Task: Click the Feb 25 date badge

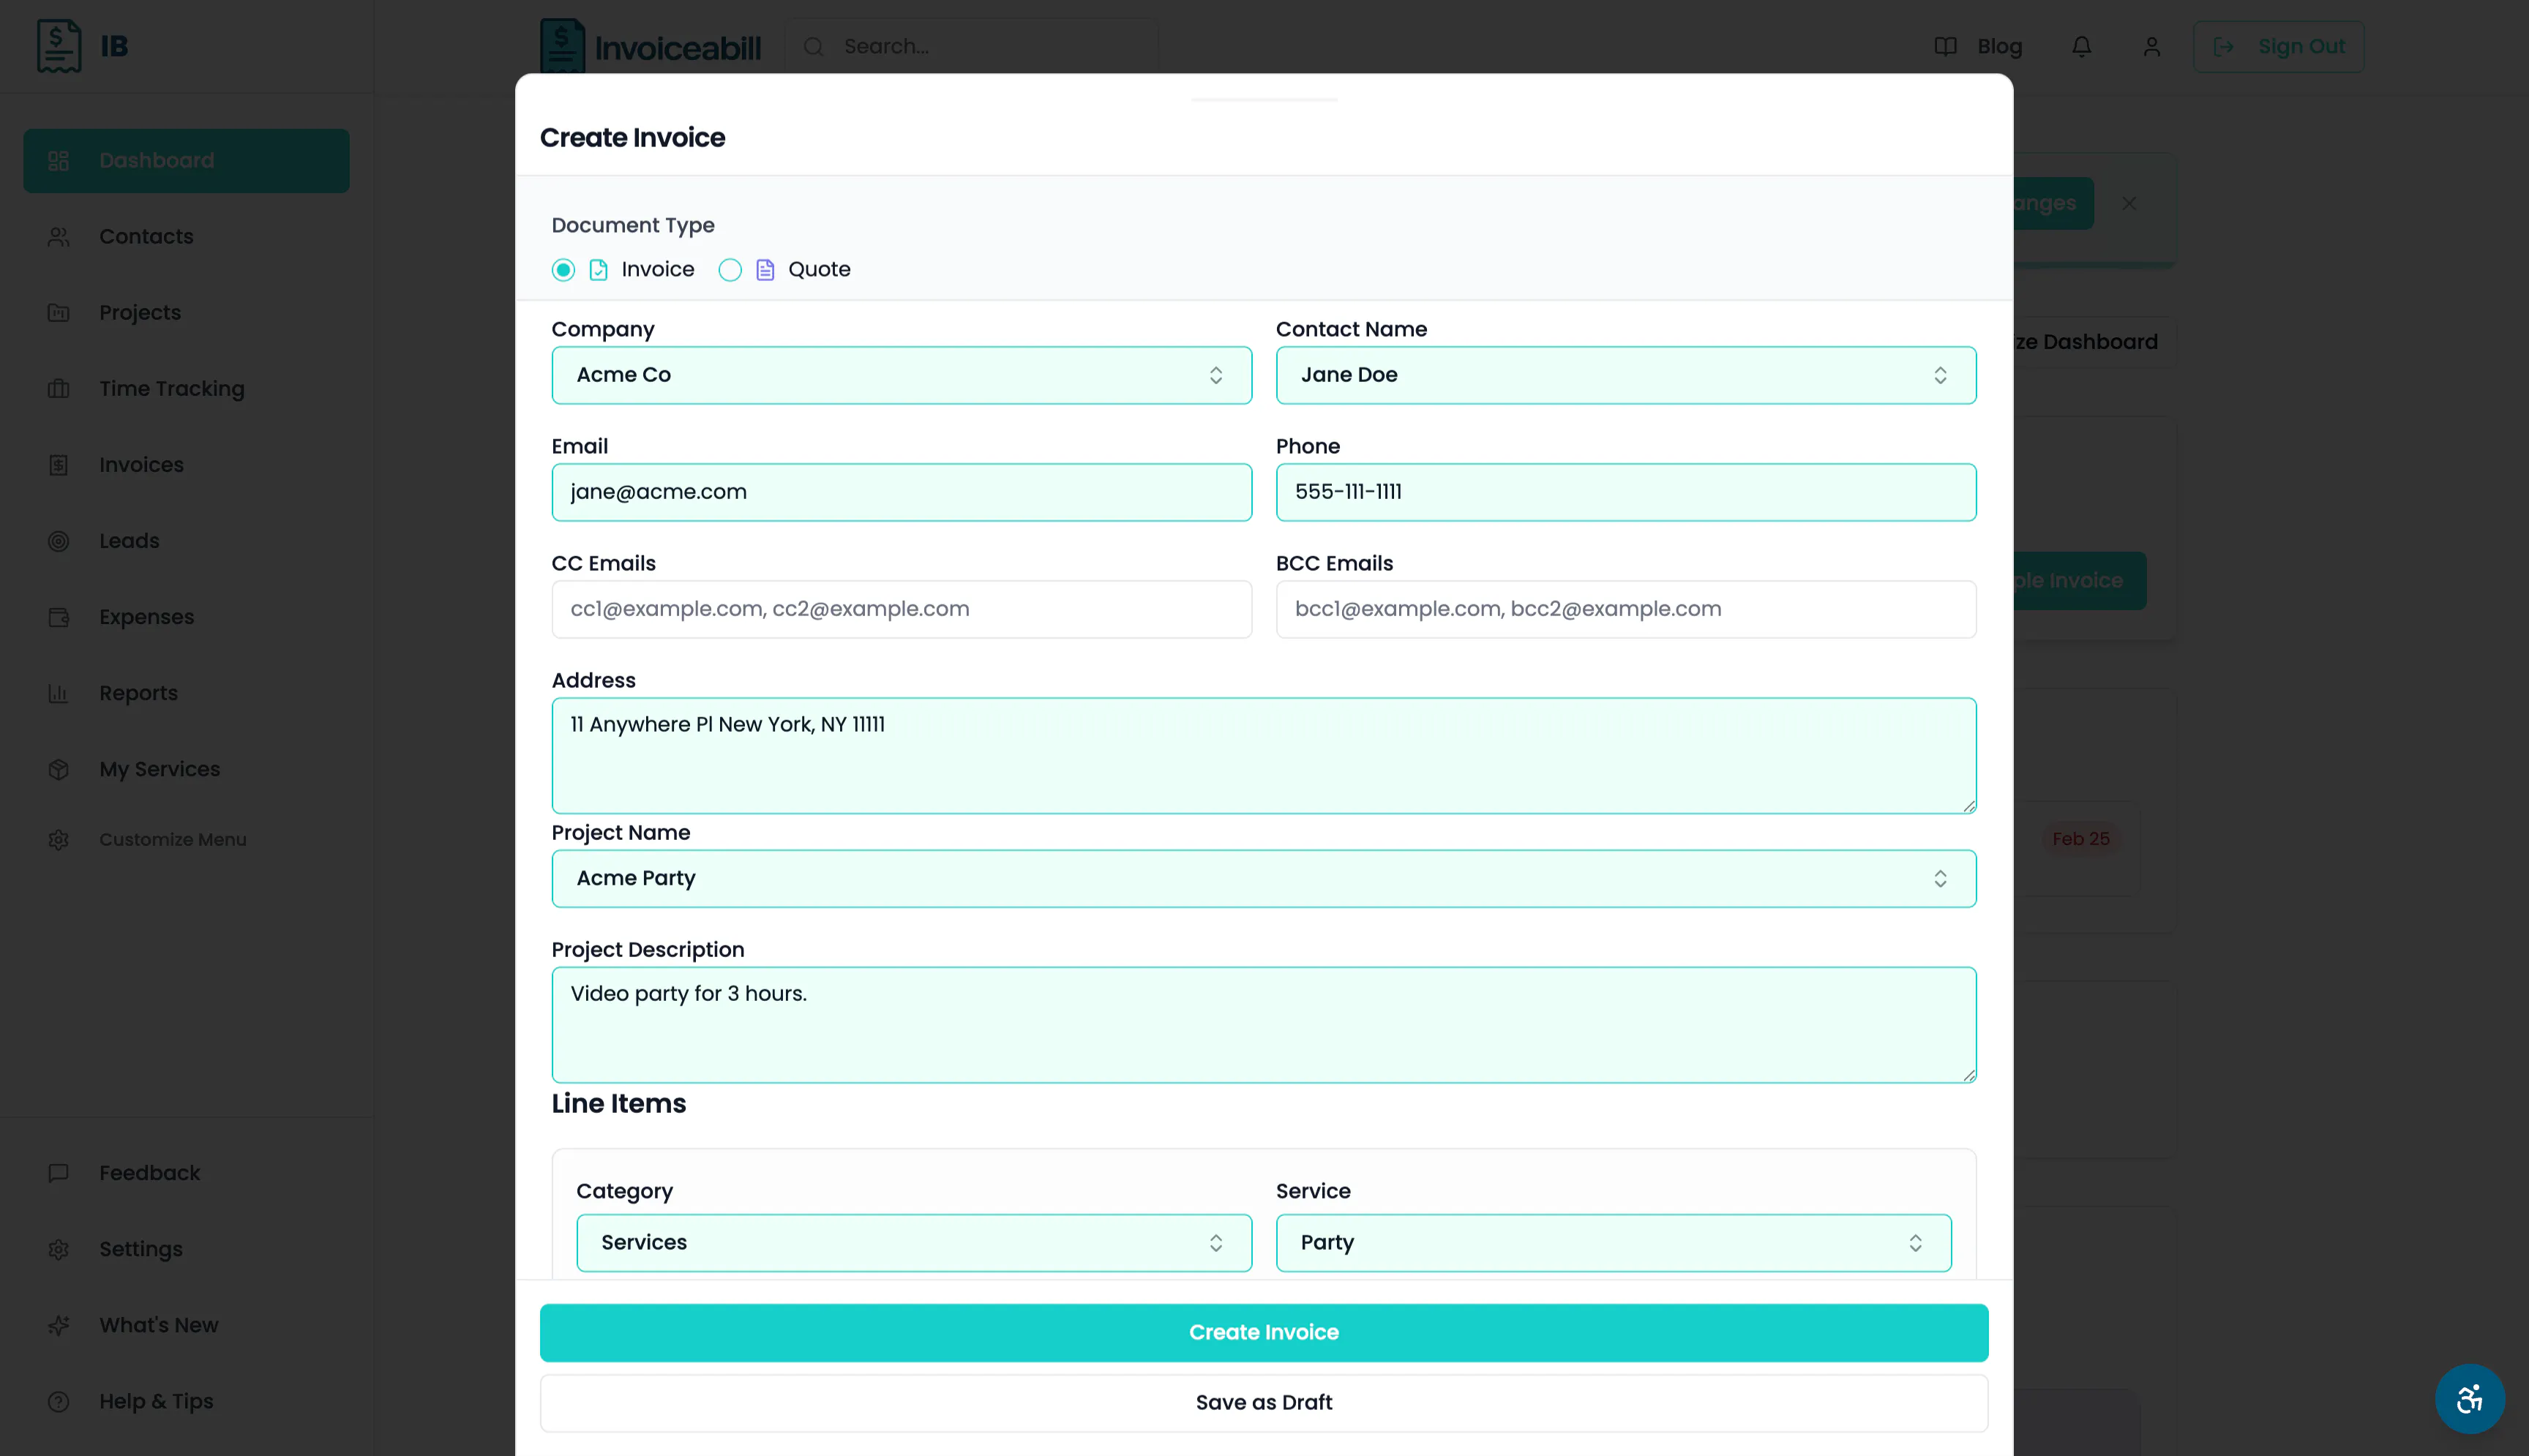Action: pos(2081,839)
